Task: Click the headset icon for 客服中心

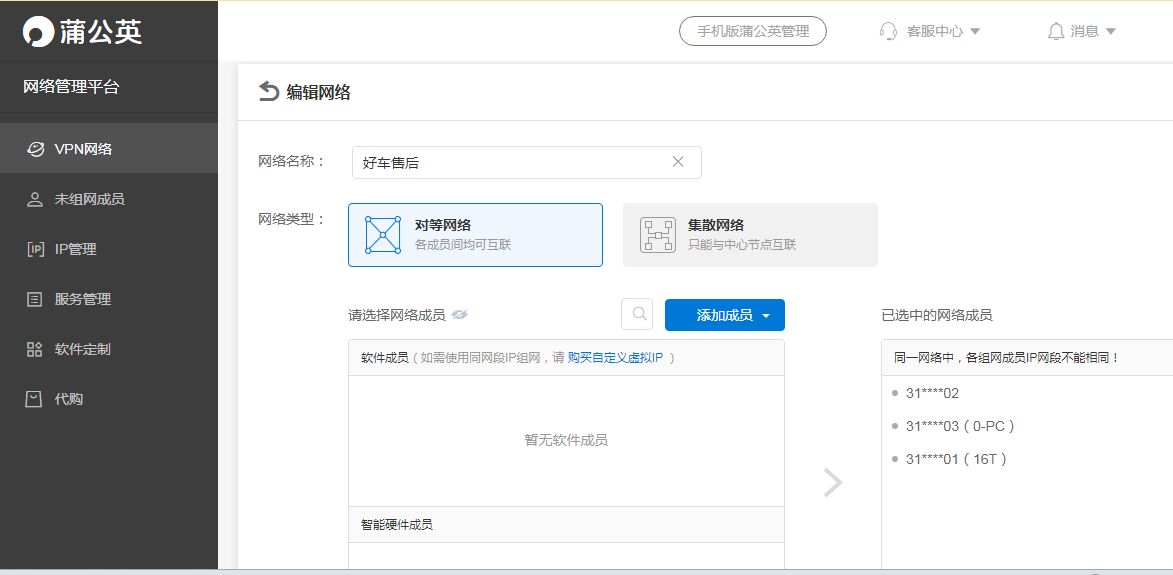Action: [x=888, y=31]
